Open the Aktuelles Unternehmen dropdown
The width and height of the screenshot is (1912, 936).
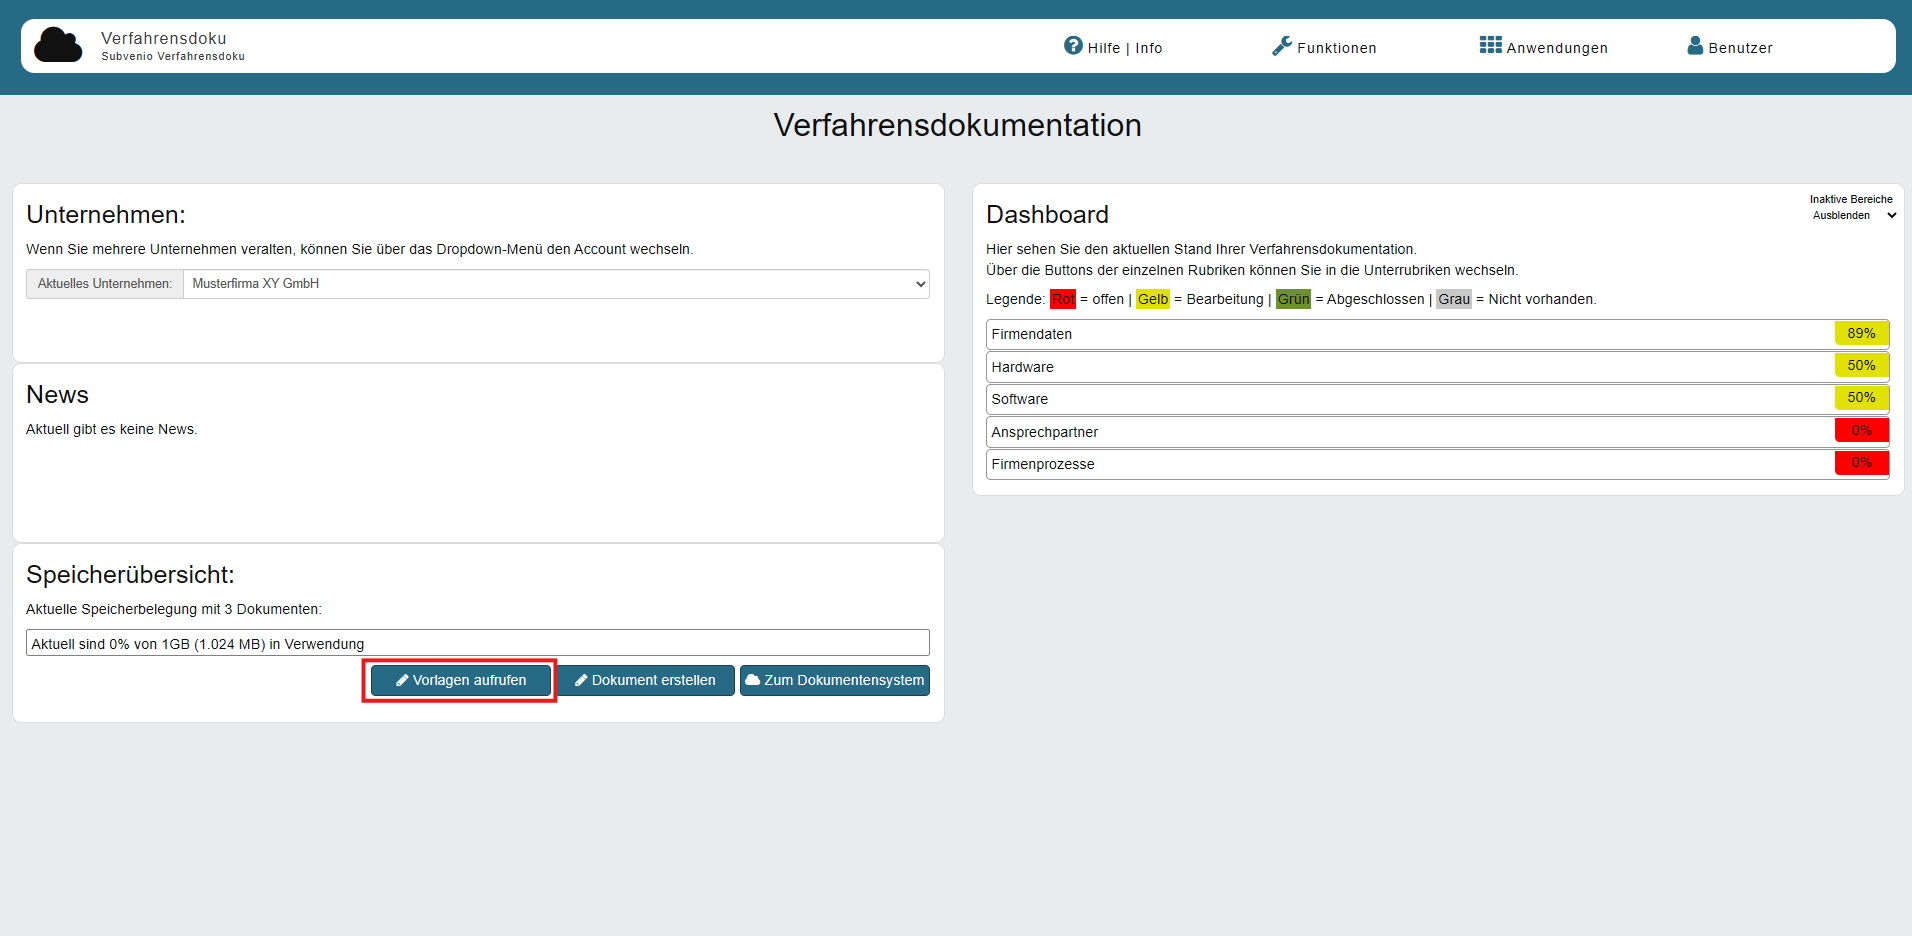tap(556, 284)
